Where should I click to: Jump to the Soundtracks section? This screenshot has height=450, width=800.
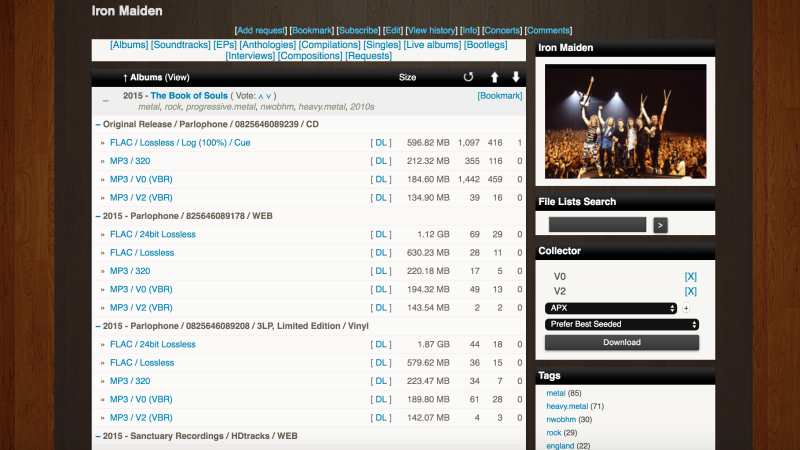coord(181,45)
